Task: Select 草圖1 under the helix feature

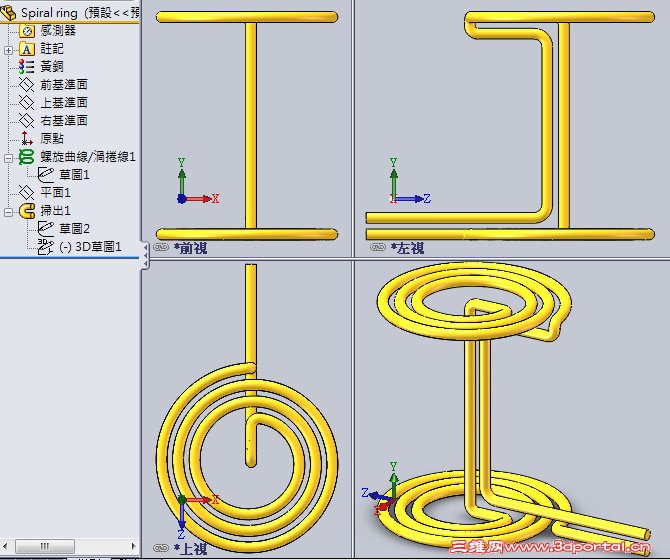Action: point(74,175)
